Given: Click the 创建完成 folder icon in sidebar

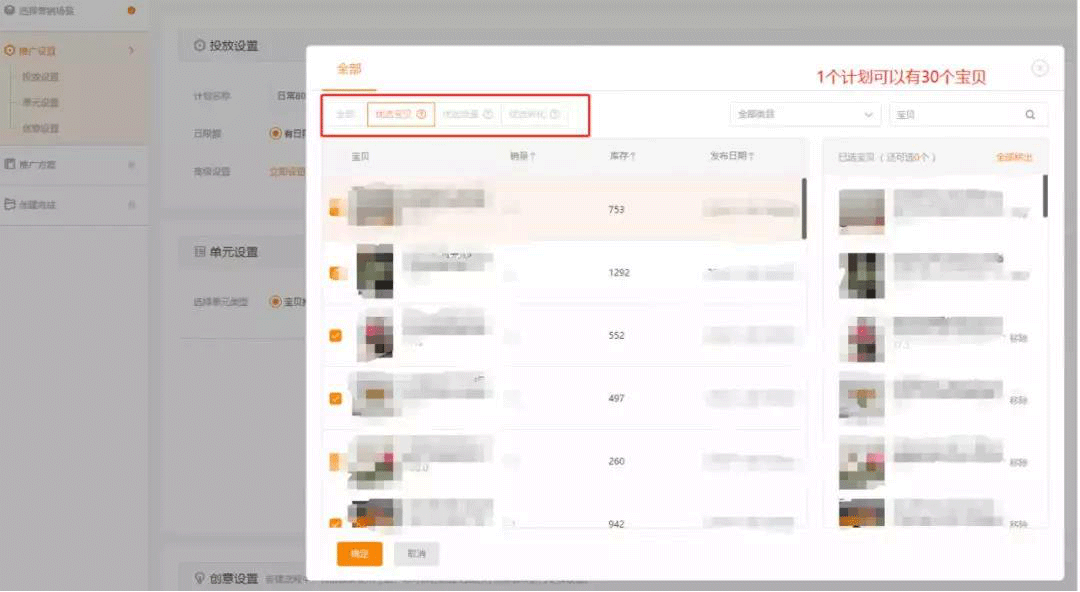Looking at the screenshot, I should tap(10, 205).
